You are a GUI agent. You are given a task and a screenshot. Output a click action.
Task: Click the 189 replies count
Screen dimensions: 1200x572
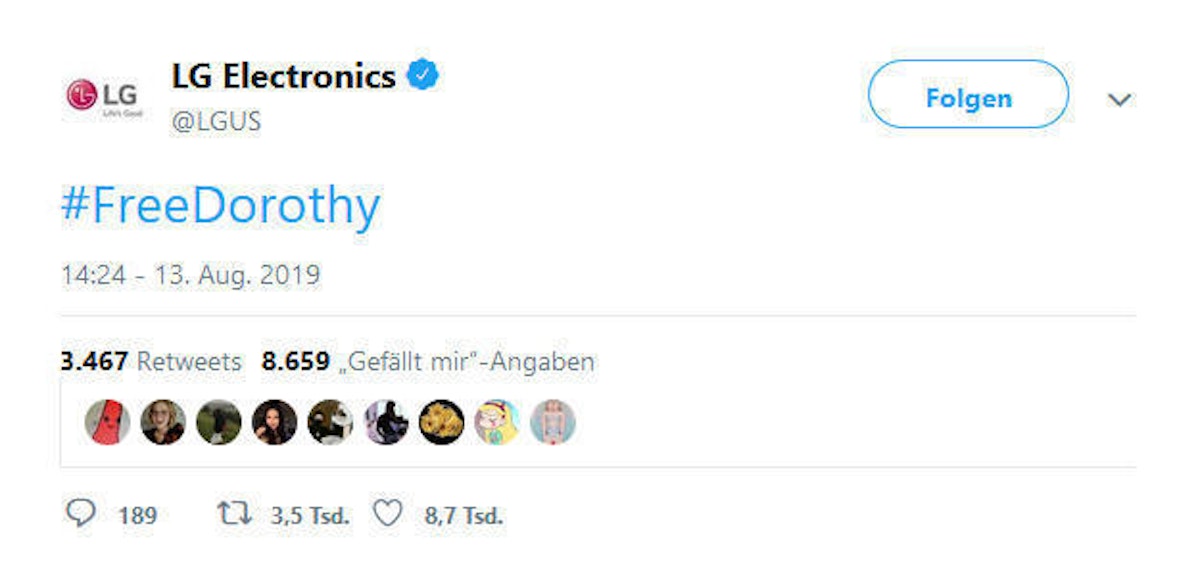[x=137, y=516]
